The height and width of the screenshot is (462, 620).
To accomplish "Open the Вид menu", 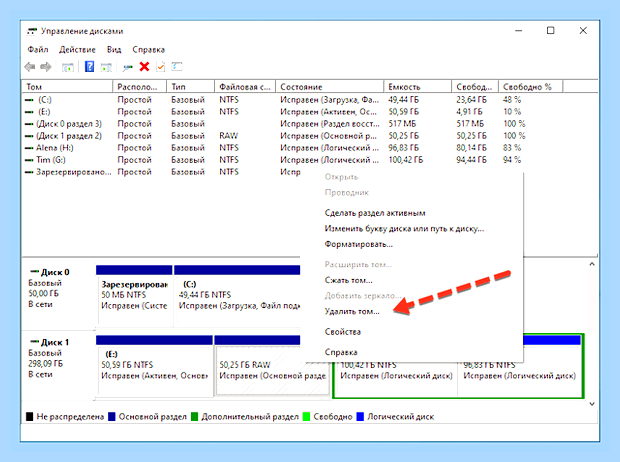I will pyautogui.click(x=114, y=50).
